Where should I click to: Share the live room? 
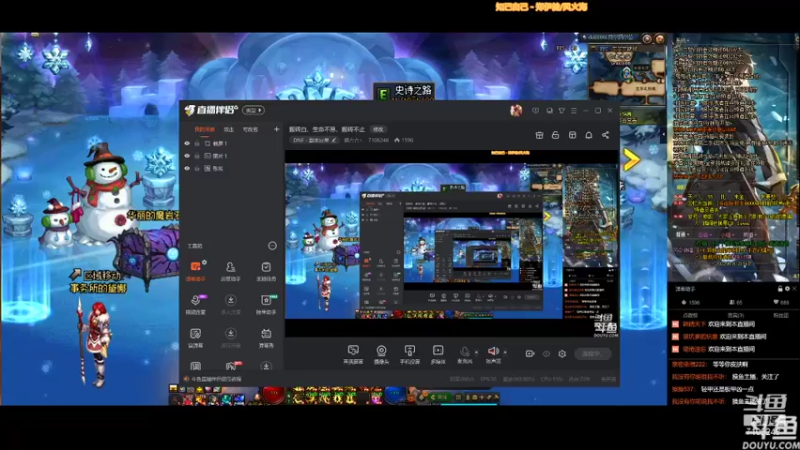click(x=605, y=135)
